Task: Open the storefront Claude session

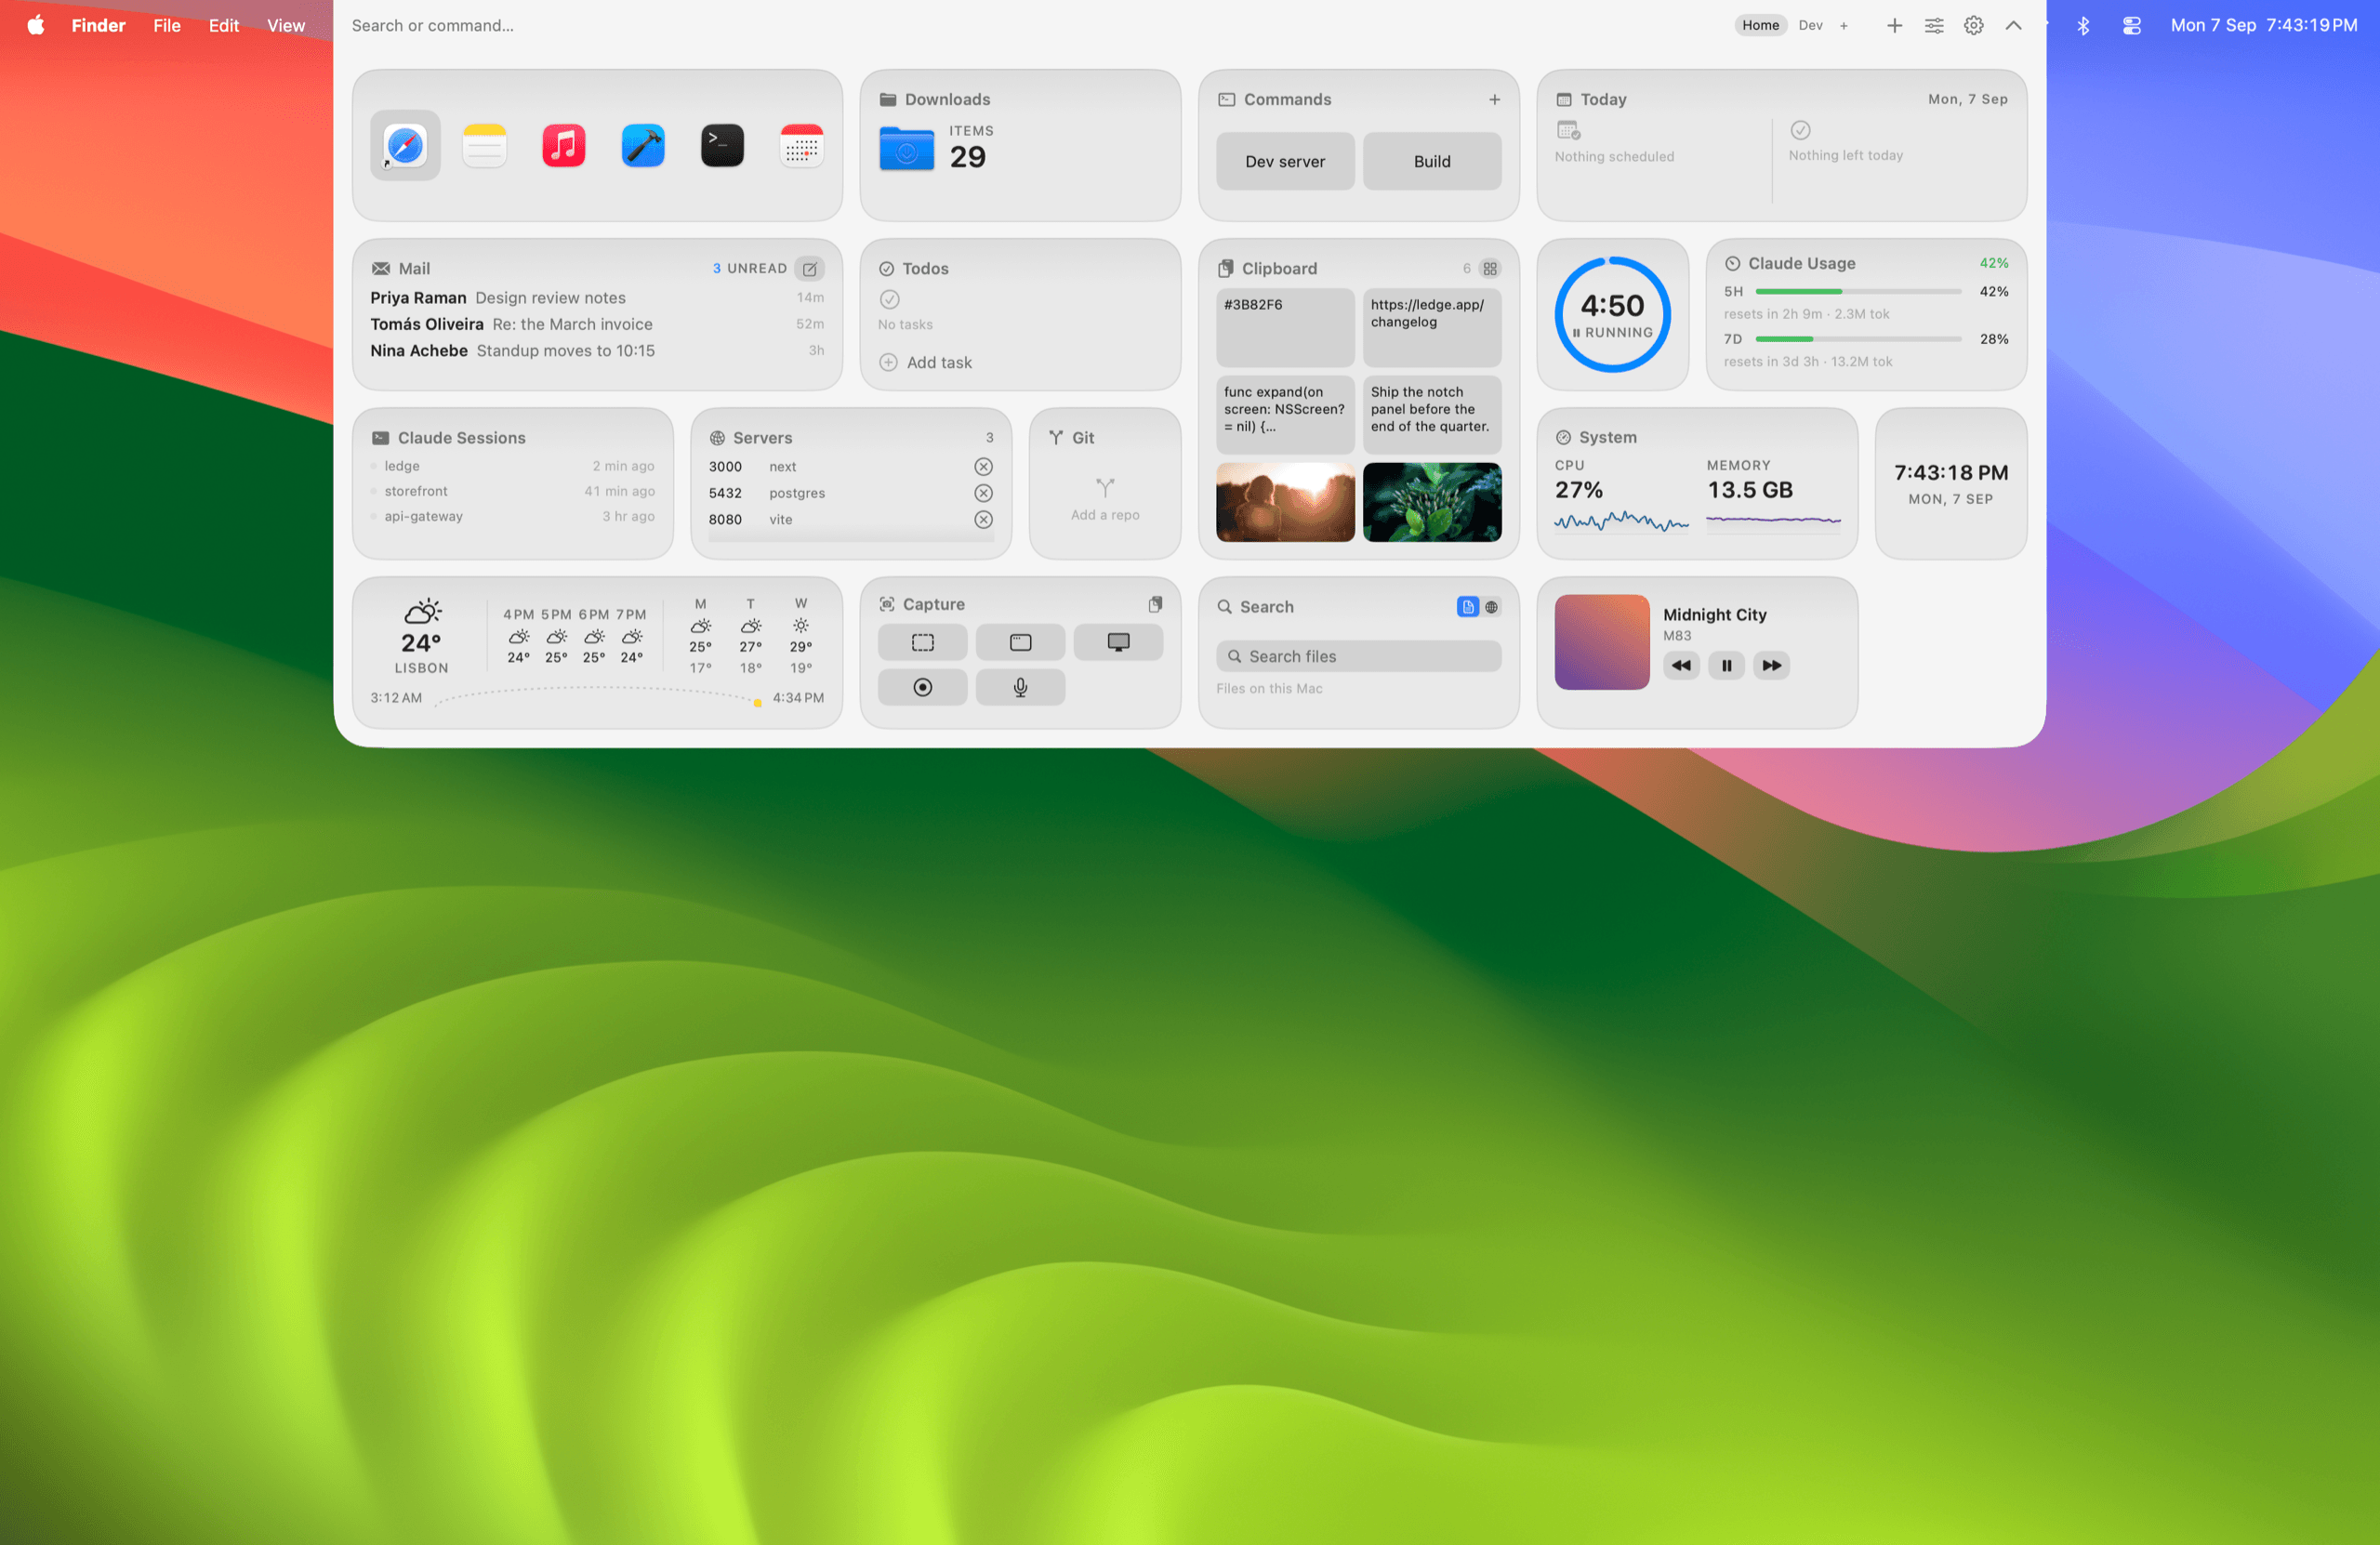Action: [x=512, y=491]
